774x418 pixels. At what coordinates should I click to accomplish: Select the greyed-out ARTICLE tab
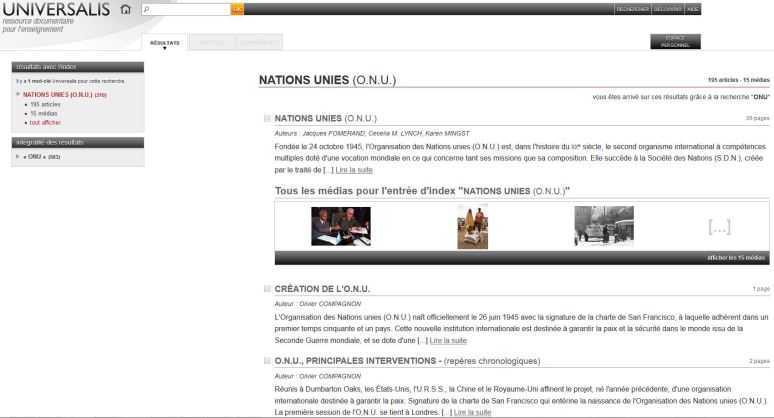pyautogui.click(x=212, y=43)
